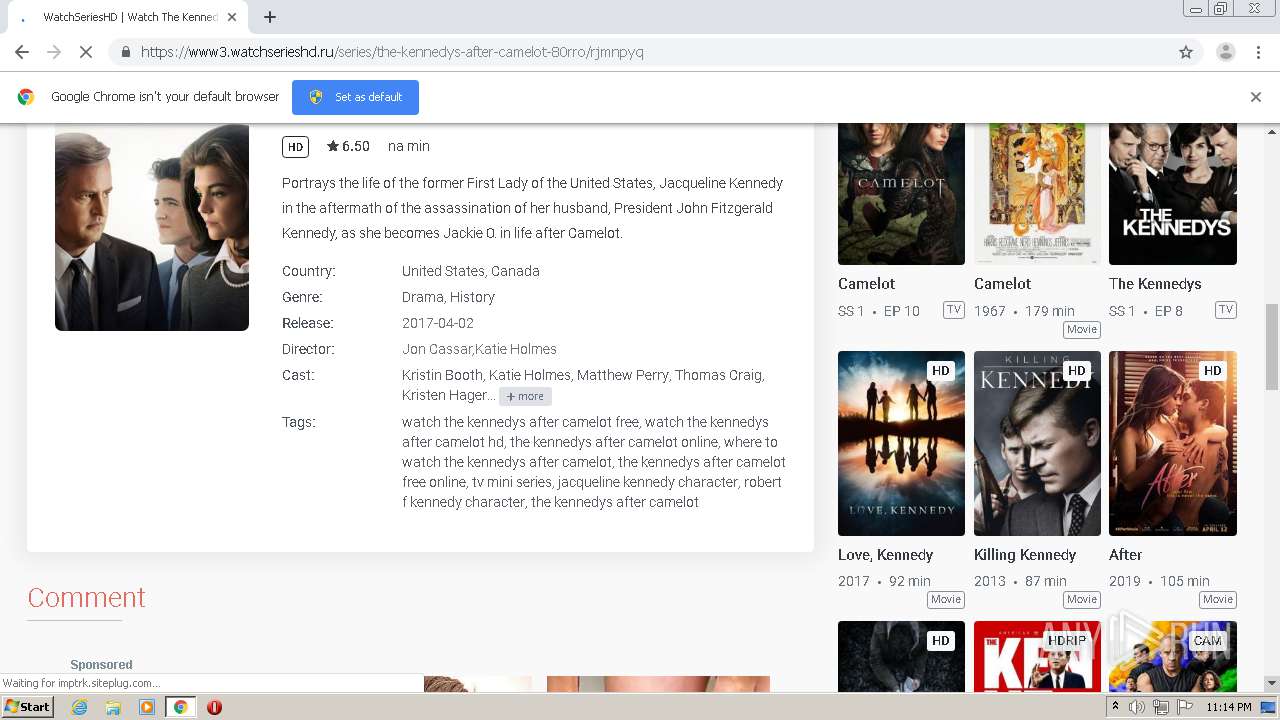1280x720 pixels.
Task: Click the Movie badge under Love, Kennedy
Action: click(945, 599)
